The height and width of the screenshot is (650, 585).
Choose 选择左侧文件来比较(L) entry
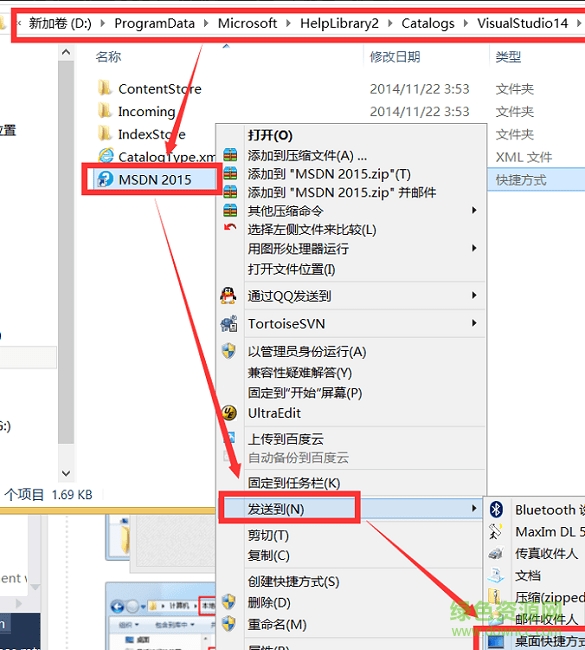coord(312,229)
